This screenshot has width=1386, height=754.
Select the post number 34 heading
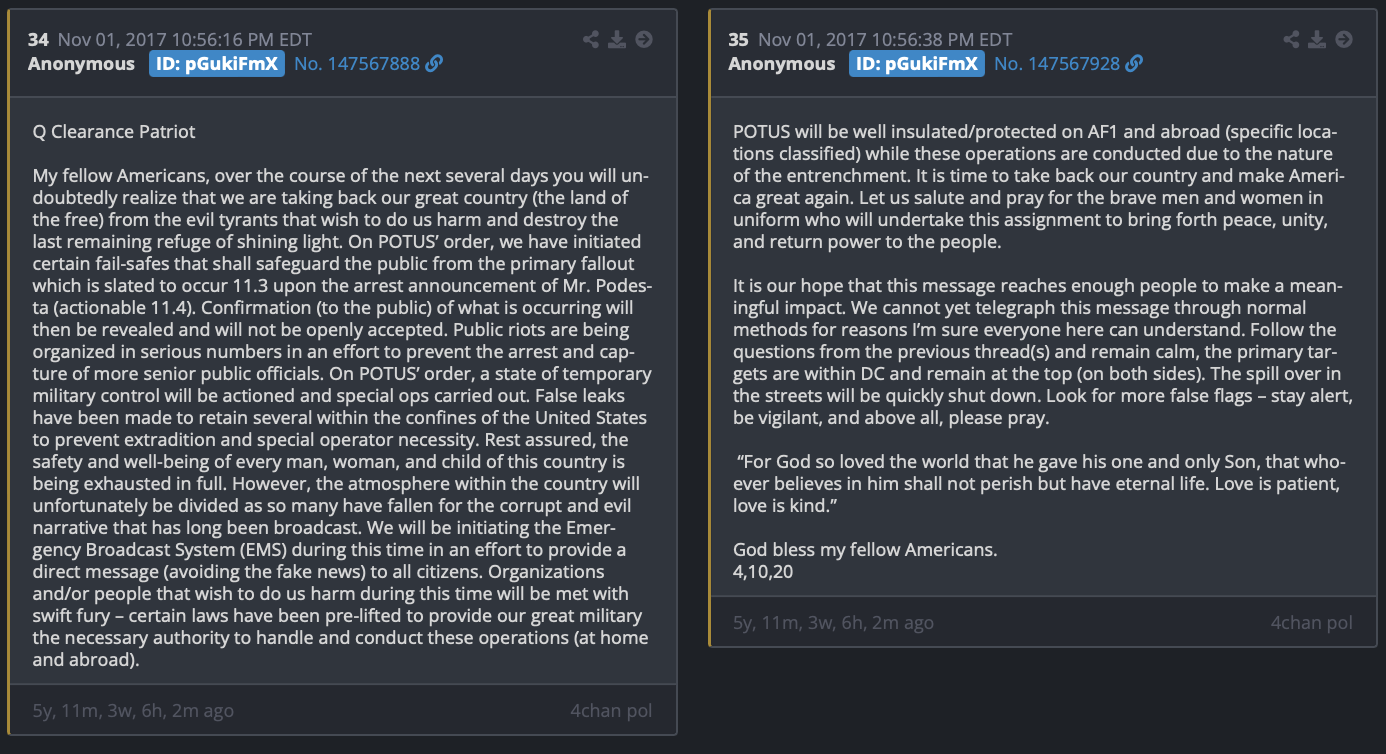coord(38,40)
